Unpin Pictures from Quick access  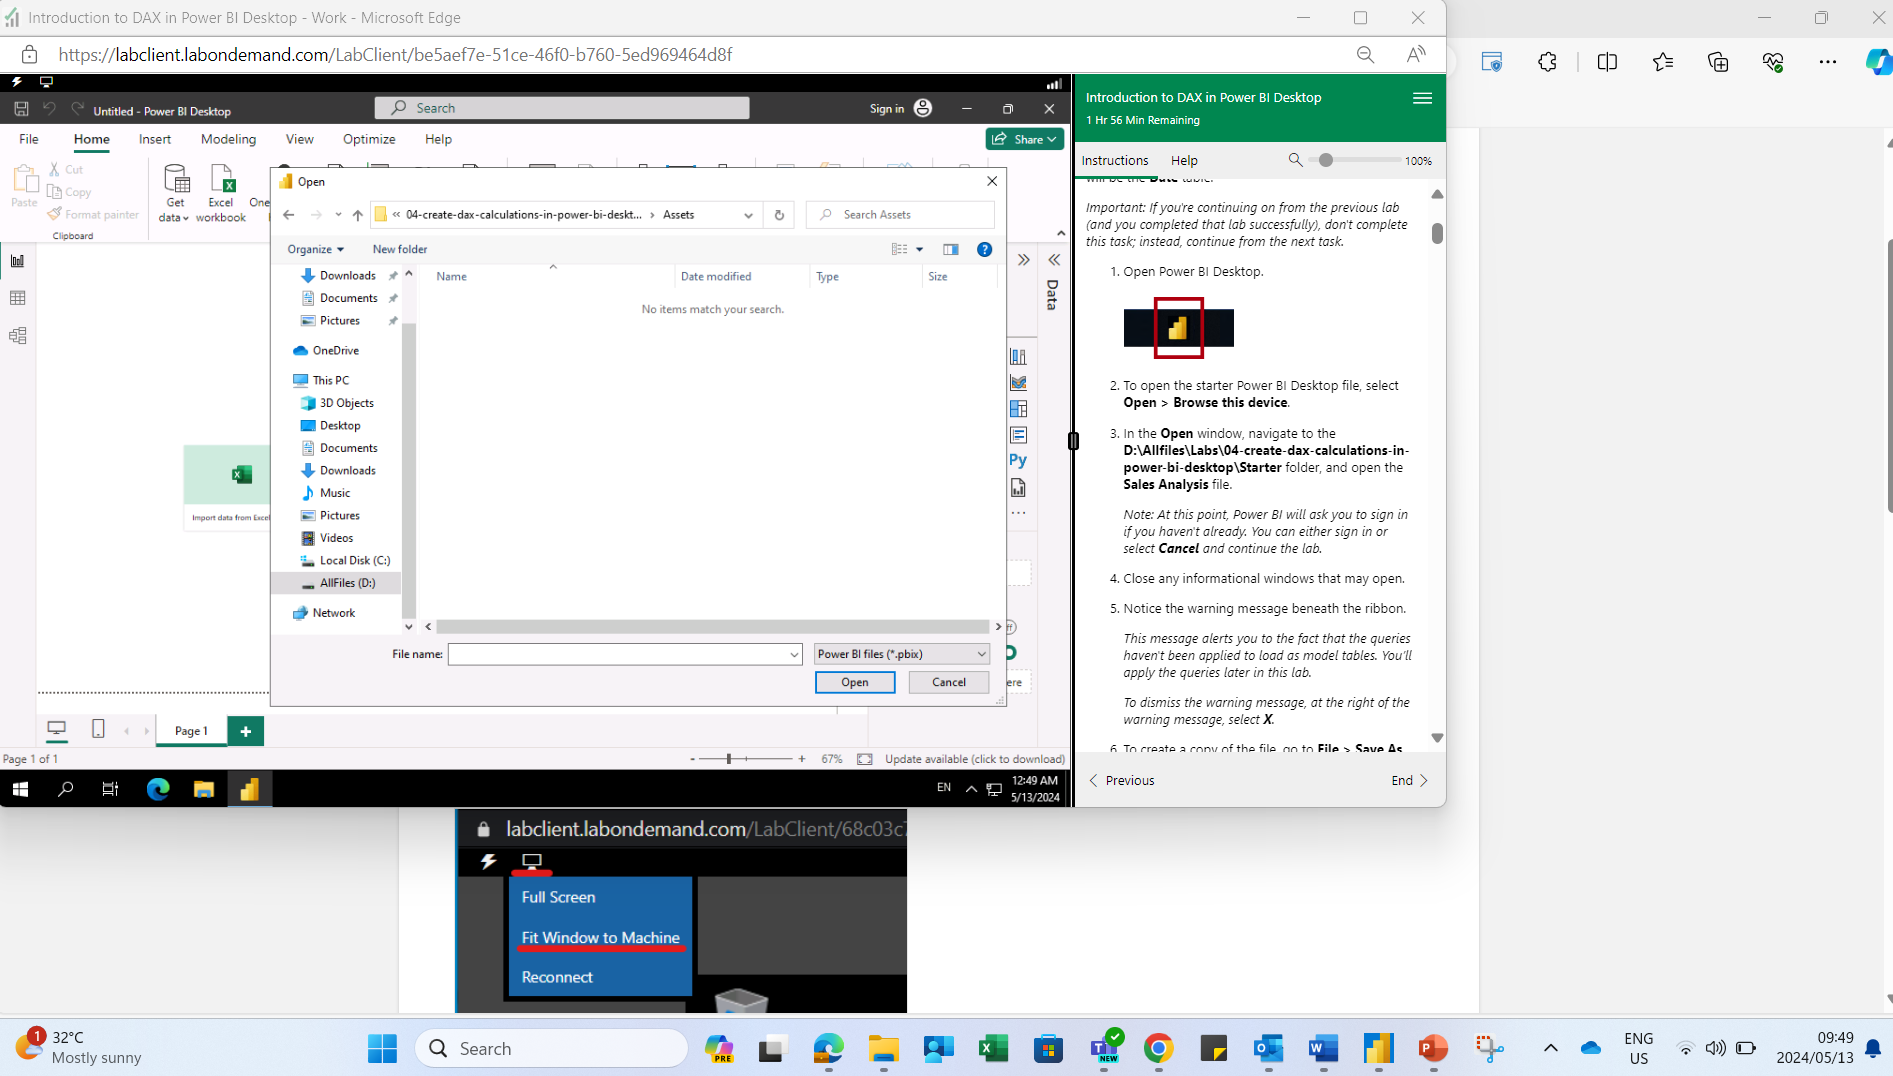point(393,320)
